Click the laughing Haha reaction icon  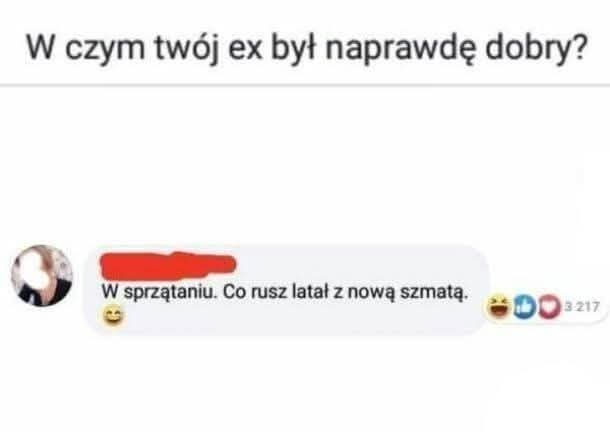499,306
